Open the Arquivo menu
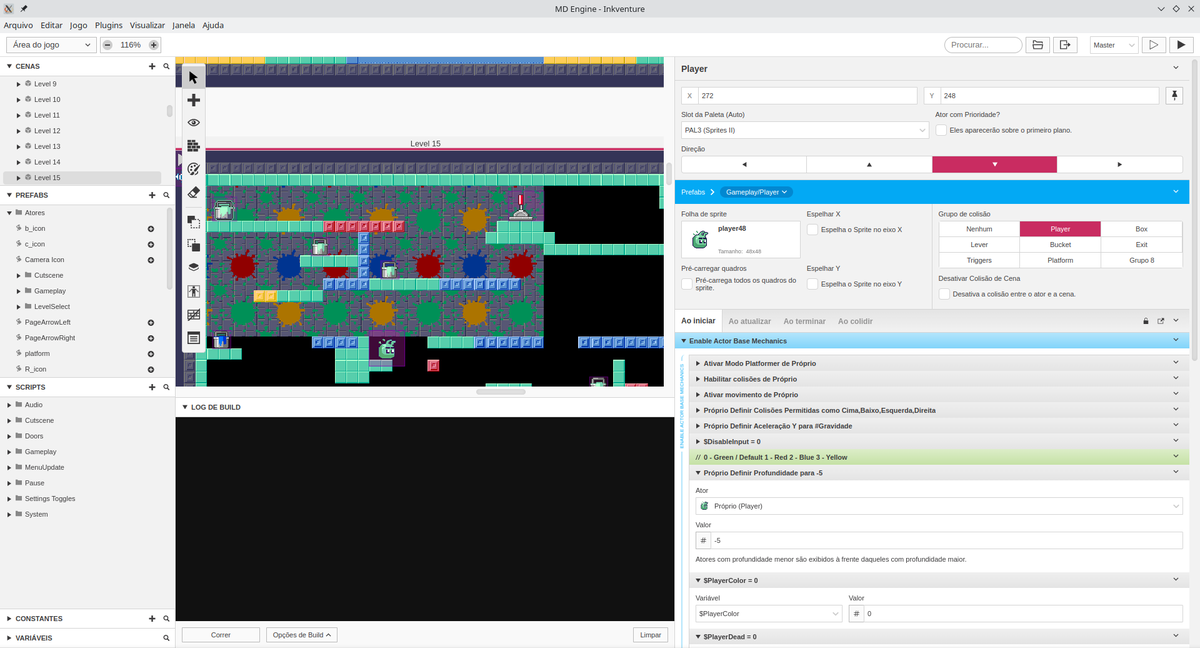The image size is (1200, 648). click(x=19, y=25)
